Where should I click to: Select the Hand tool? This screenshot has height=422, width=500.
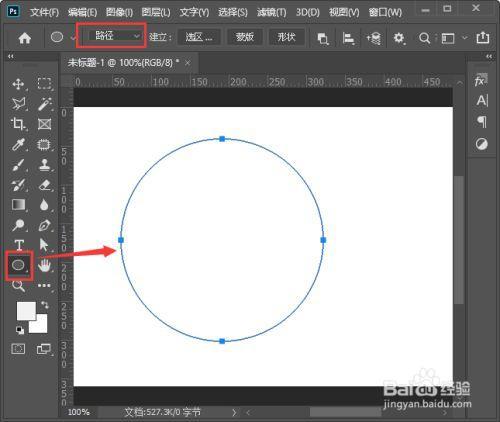pyautogui.click(x=44, y=265)
